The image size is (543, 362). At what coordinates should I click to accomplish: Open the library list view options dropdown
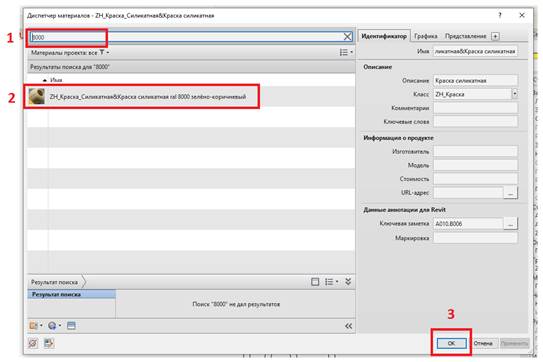331,282
